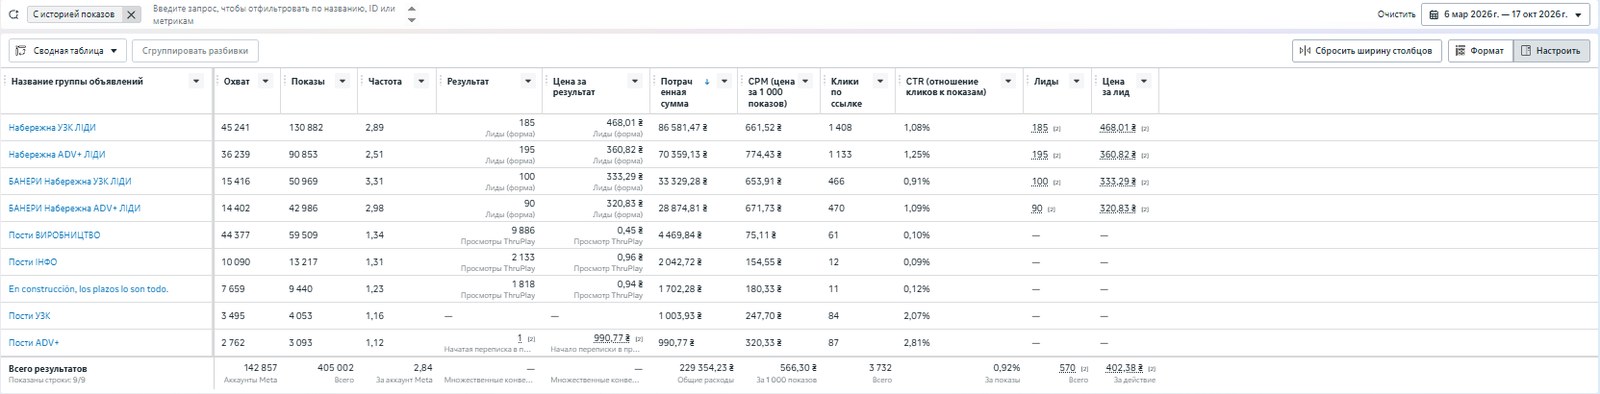Open the CTR column dropdown arrow
1600x394 pixels.
[1008, 82]
